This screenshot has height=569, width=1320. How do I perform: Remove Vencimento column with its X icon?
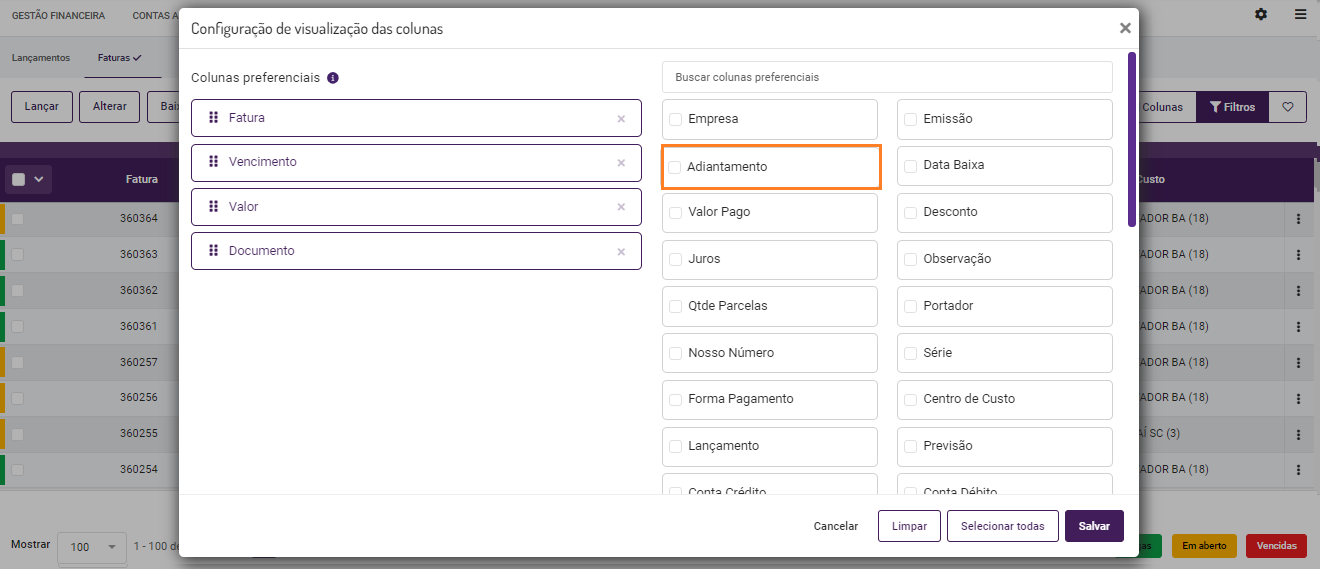(x=621, y=163)
